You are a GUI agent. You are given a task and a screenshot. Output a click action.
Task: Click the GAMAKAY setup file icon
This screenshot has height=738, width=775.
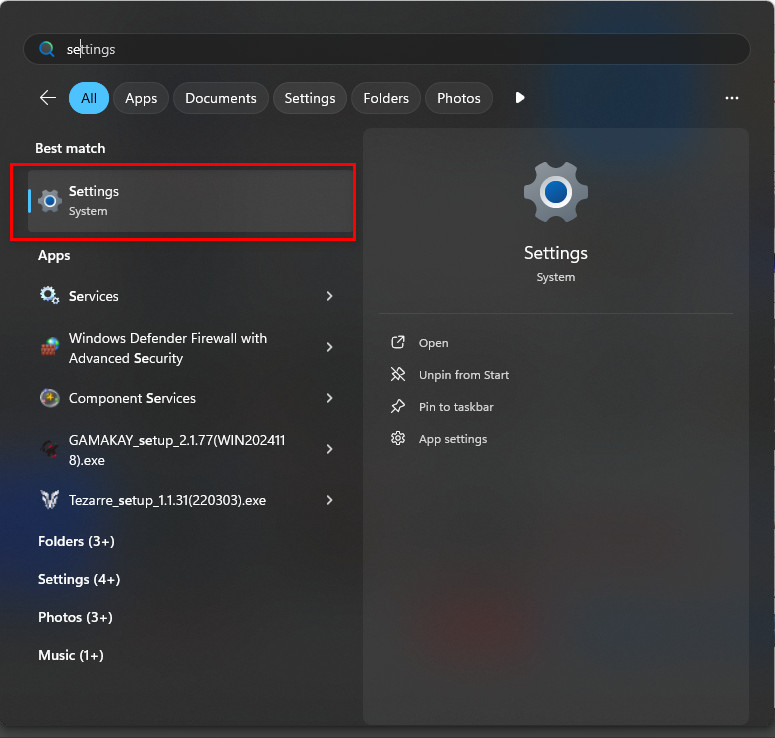[49, 449]
